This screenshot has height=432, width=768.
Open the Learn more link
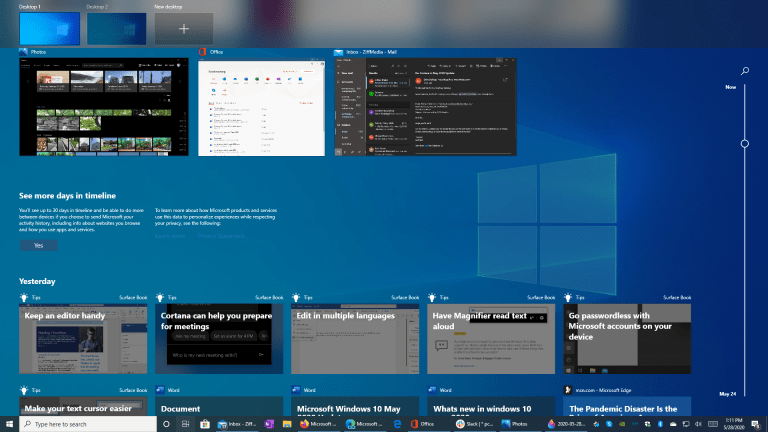(170, 236)
